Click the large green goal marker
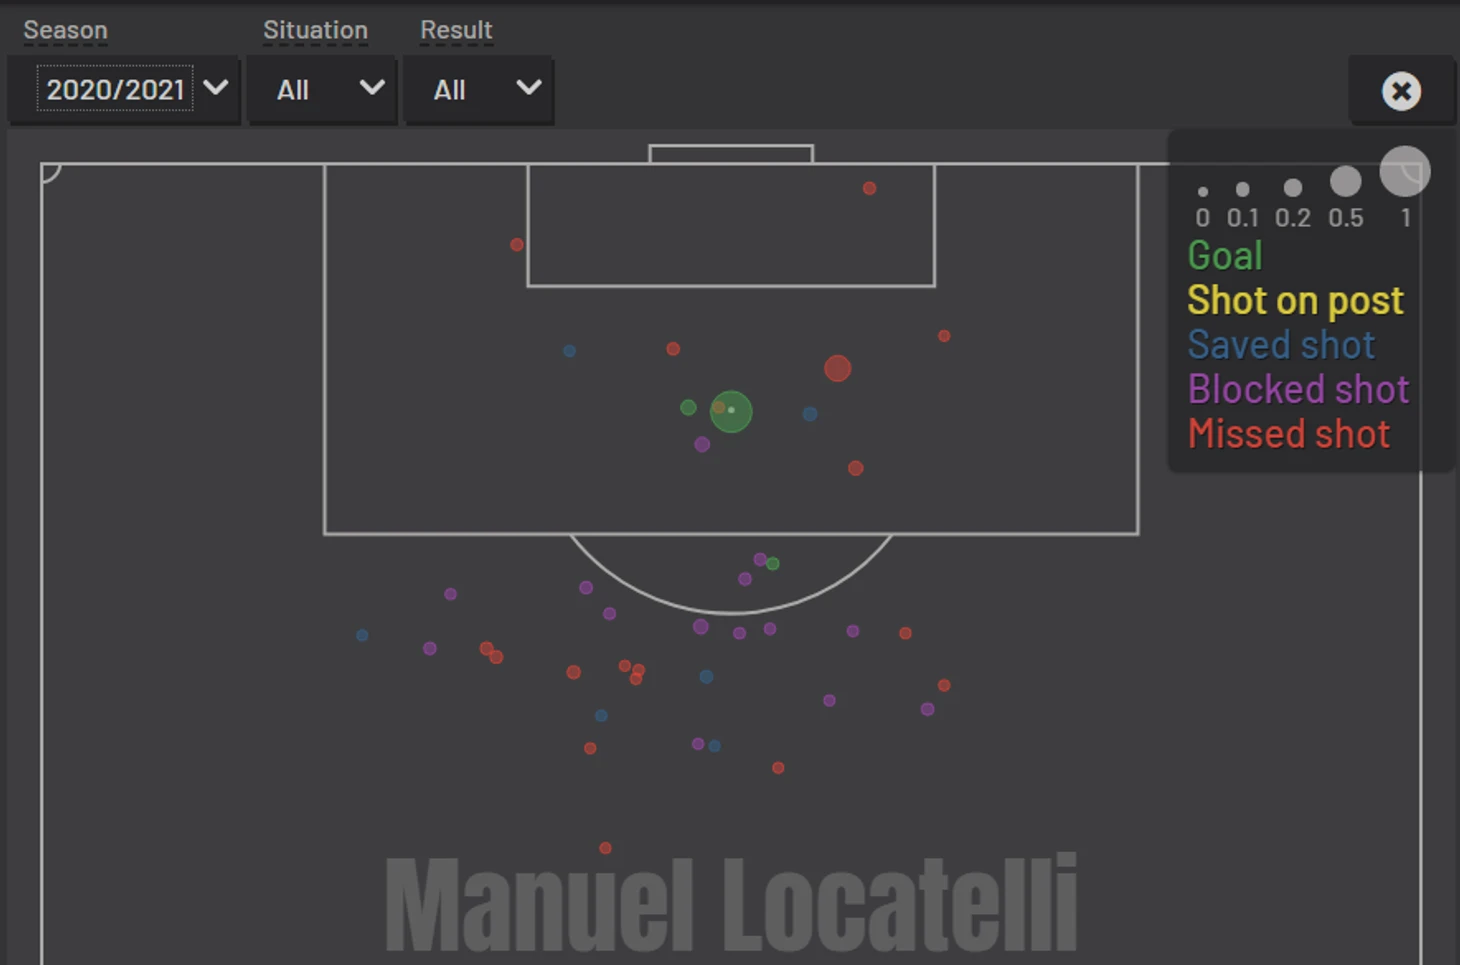1460x965 pixels. coord(731,411)
